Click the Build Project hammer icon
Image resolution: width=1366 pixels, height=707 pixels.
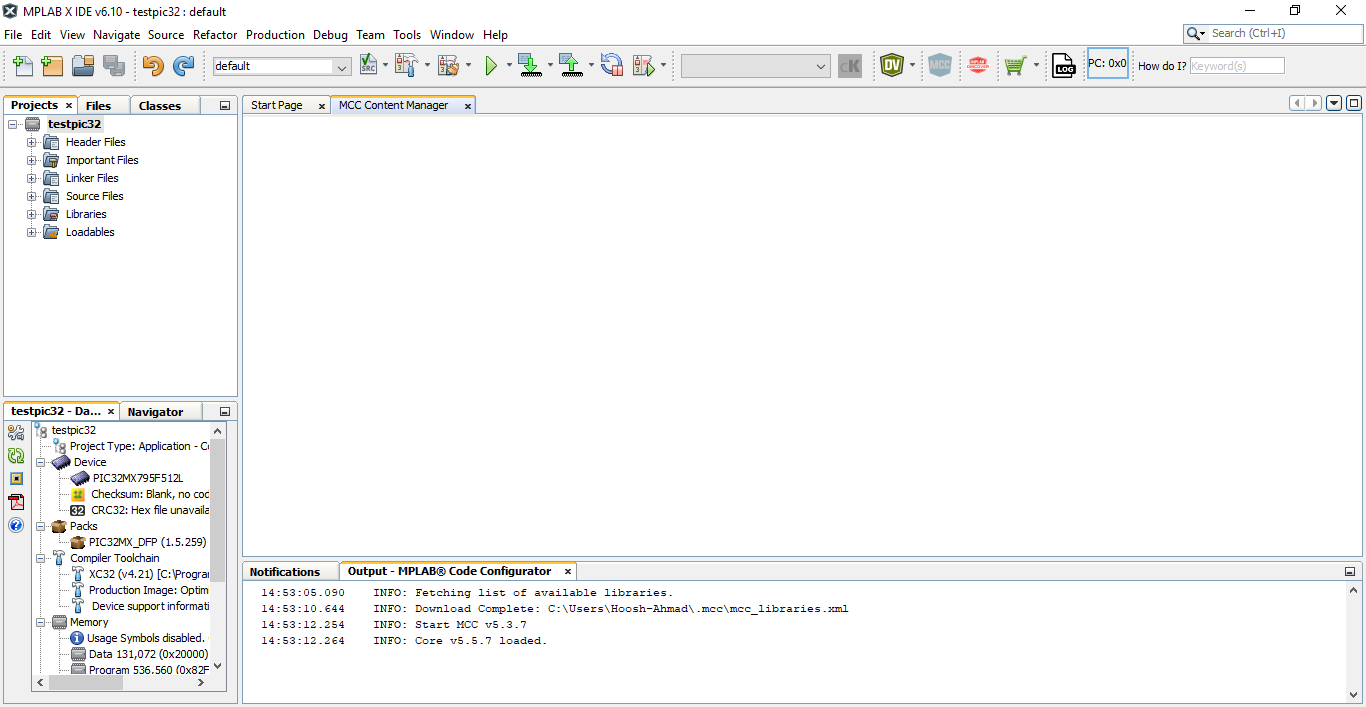pyautogui.click(x=405, y=66)
